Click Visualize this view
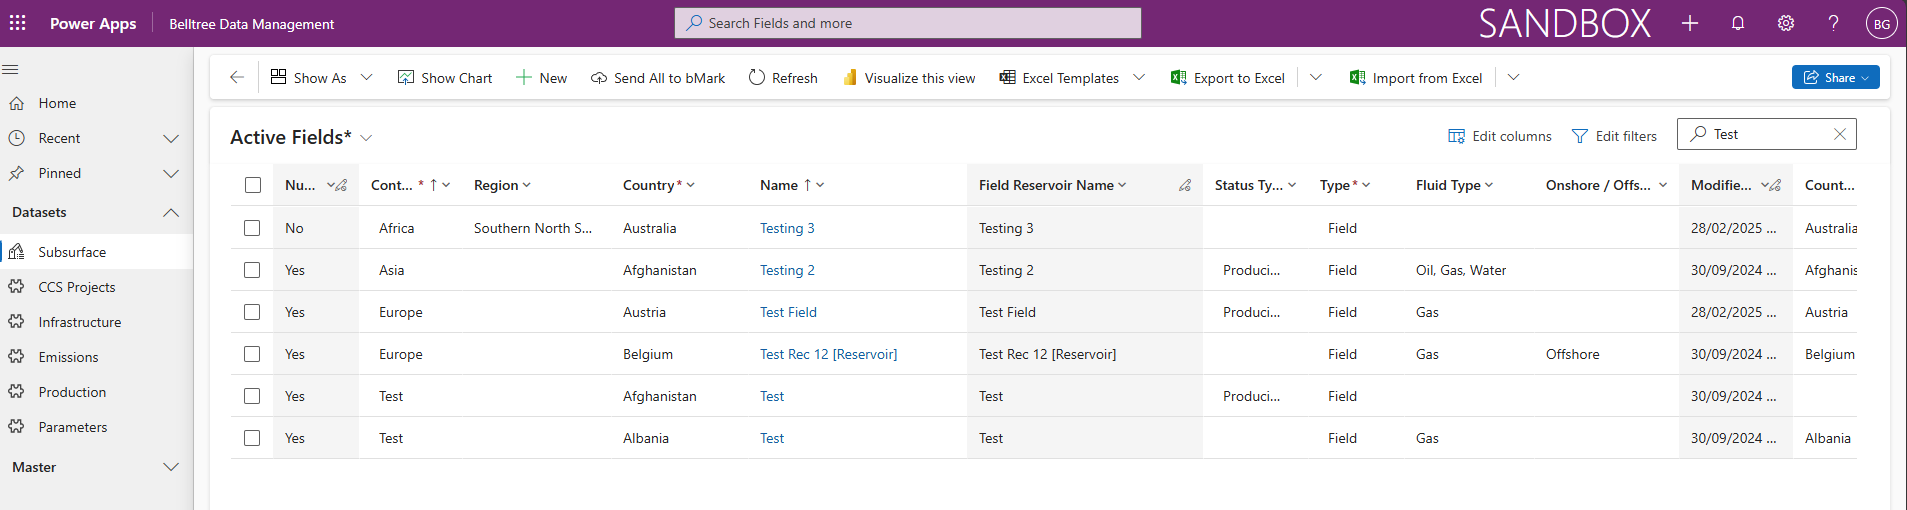Image resolution: width=1907 pixels, height=510 pixels. coord(909,77)
